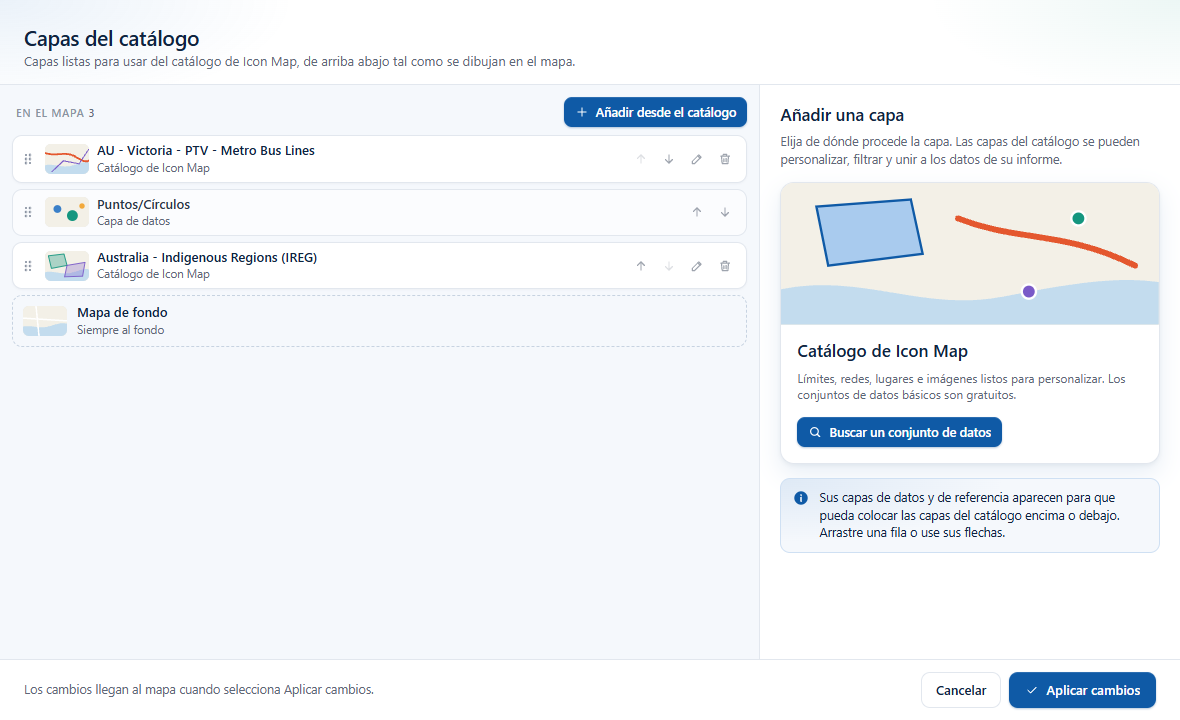Click the info icon in the hint box

coord(801,498)
